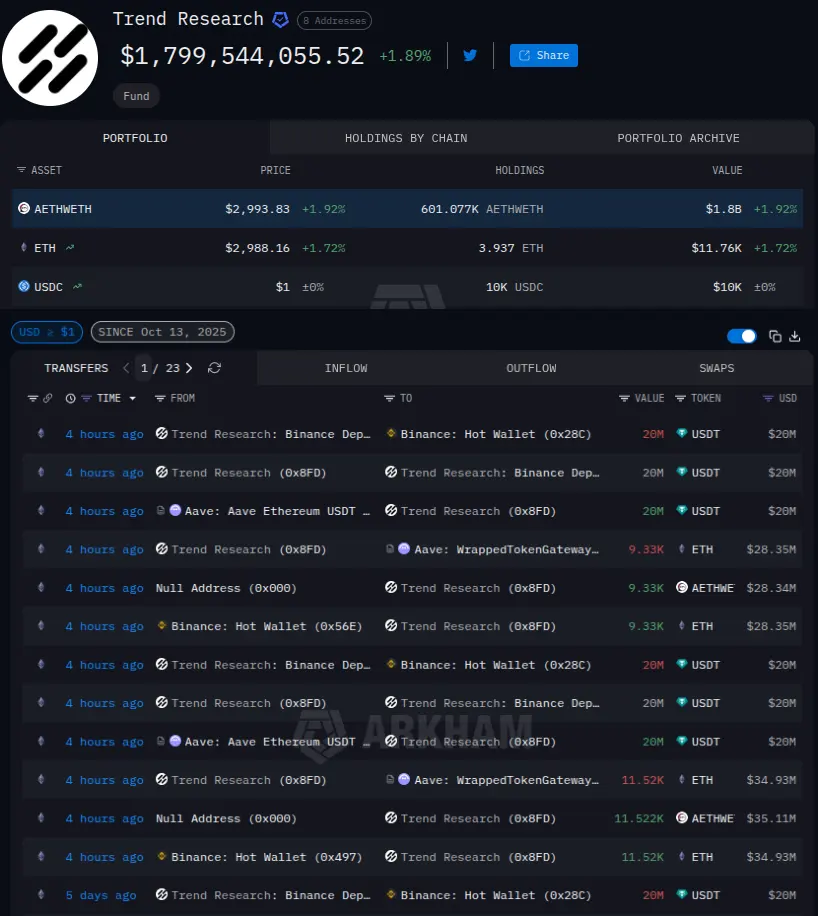Select the Inflow tab
Viewport: 818px width, 916px height.
346,368
